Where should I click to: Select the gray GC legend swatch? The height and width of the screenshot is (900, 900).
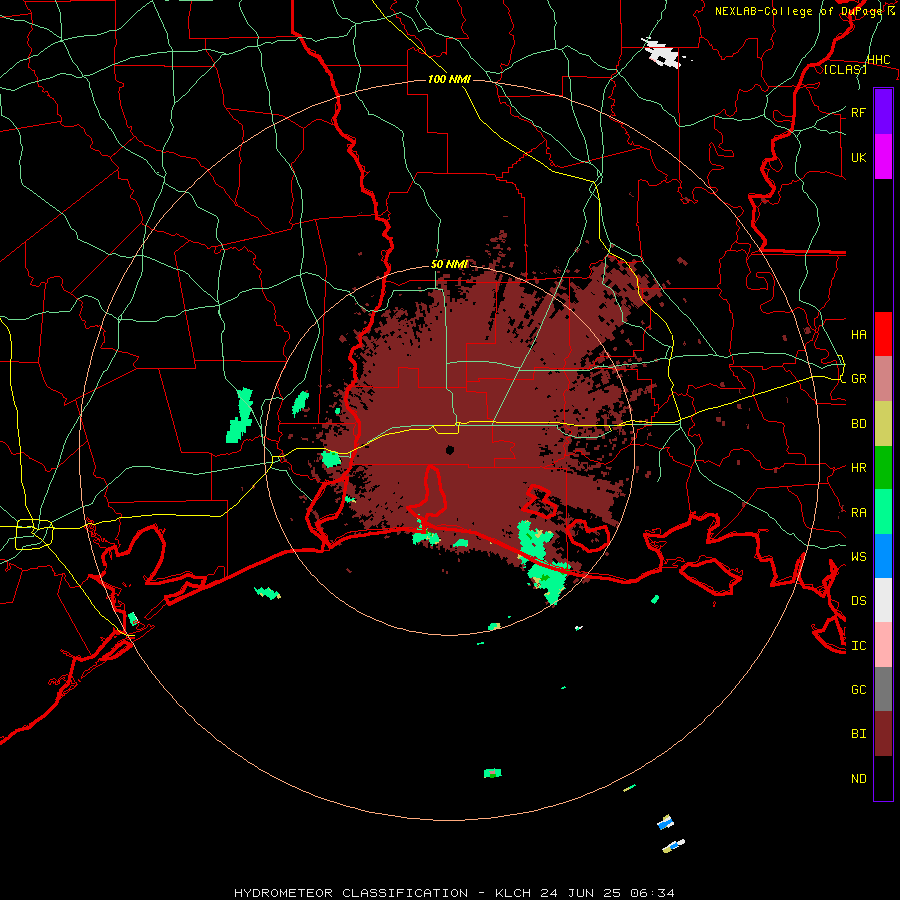pyautogui.click(x=883, y=689)
